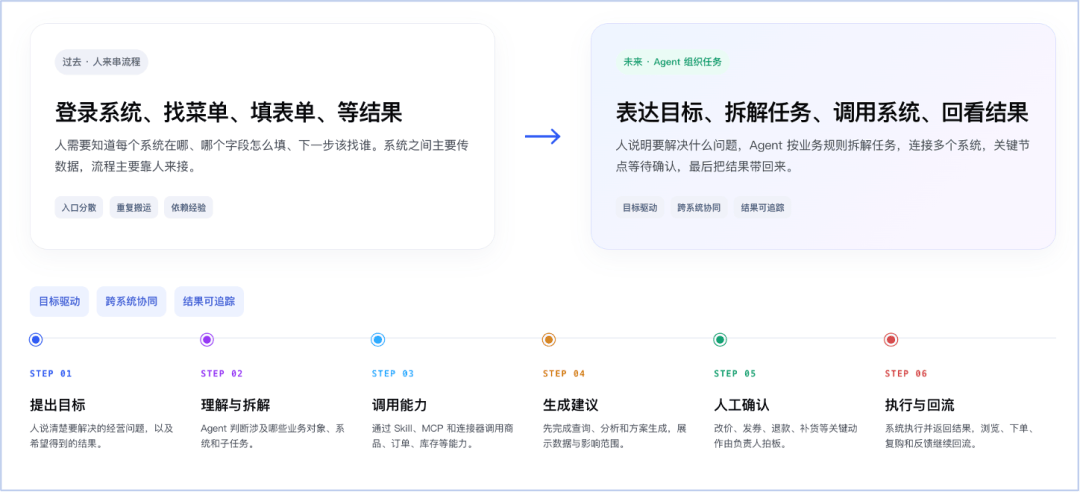This screenshot has width=1080, height=492.
Task: Click the STEP 01 label
Action: 51,373
